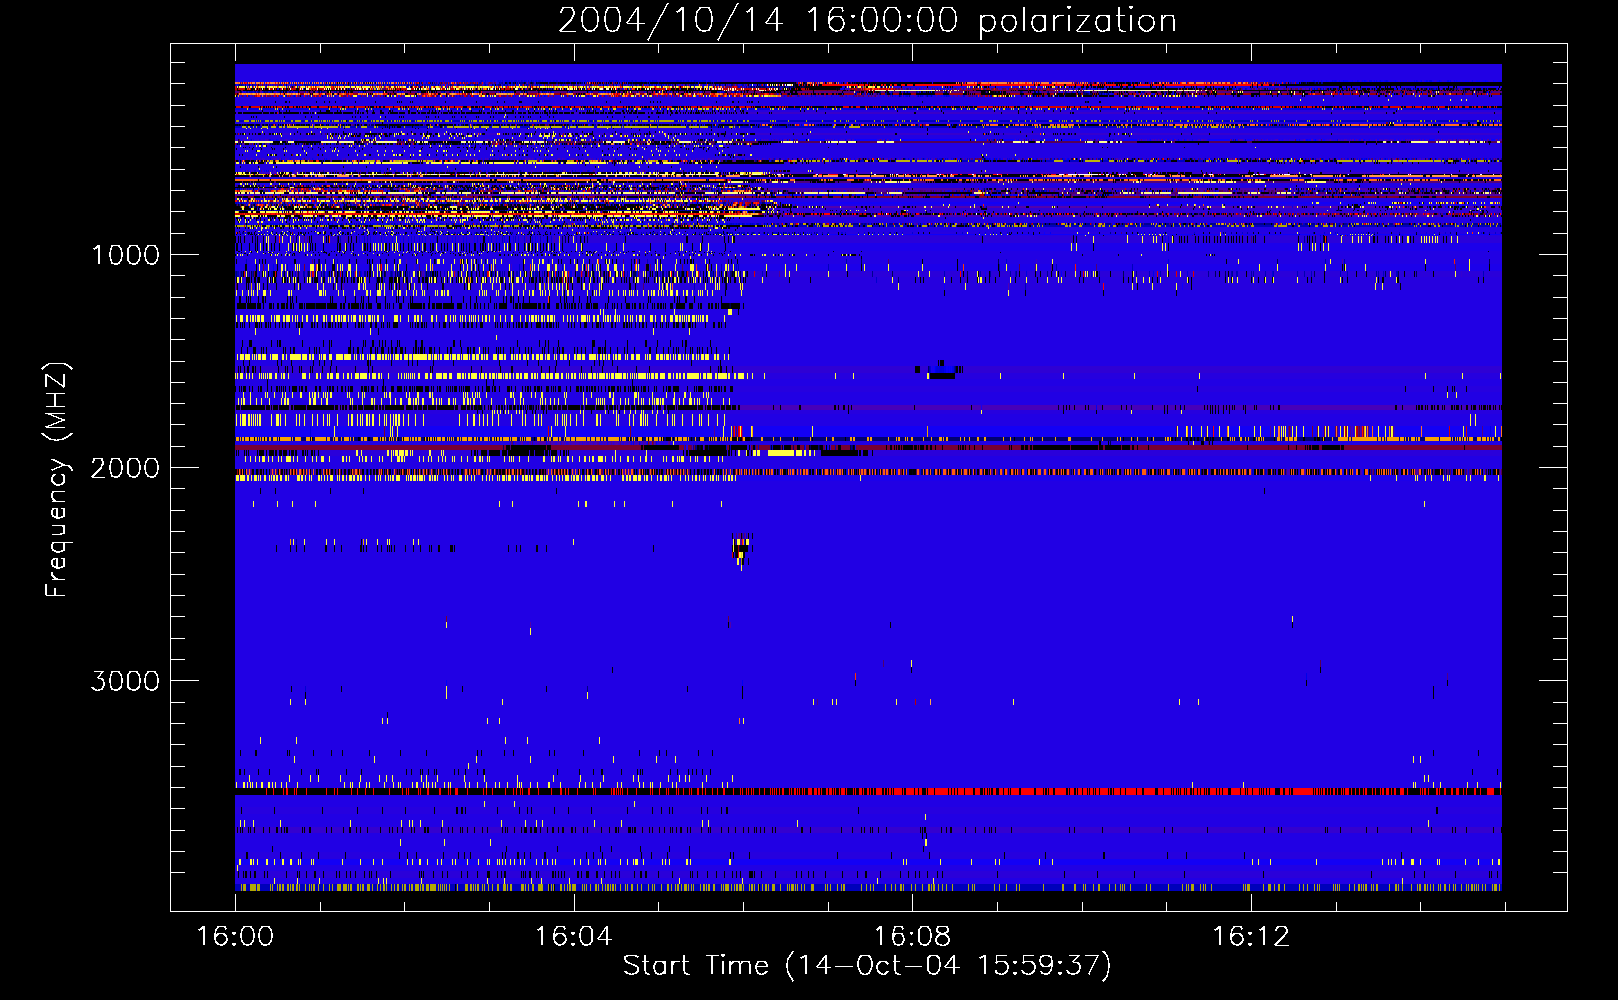Click the black feature near 16:08 at 1550 MHz
Screen dimensions: 1618x1000
940,370
